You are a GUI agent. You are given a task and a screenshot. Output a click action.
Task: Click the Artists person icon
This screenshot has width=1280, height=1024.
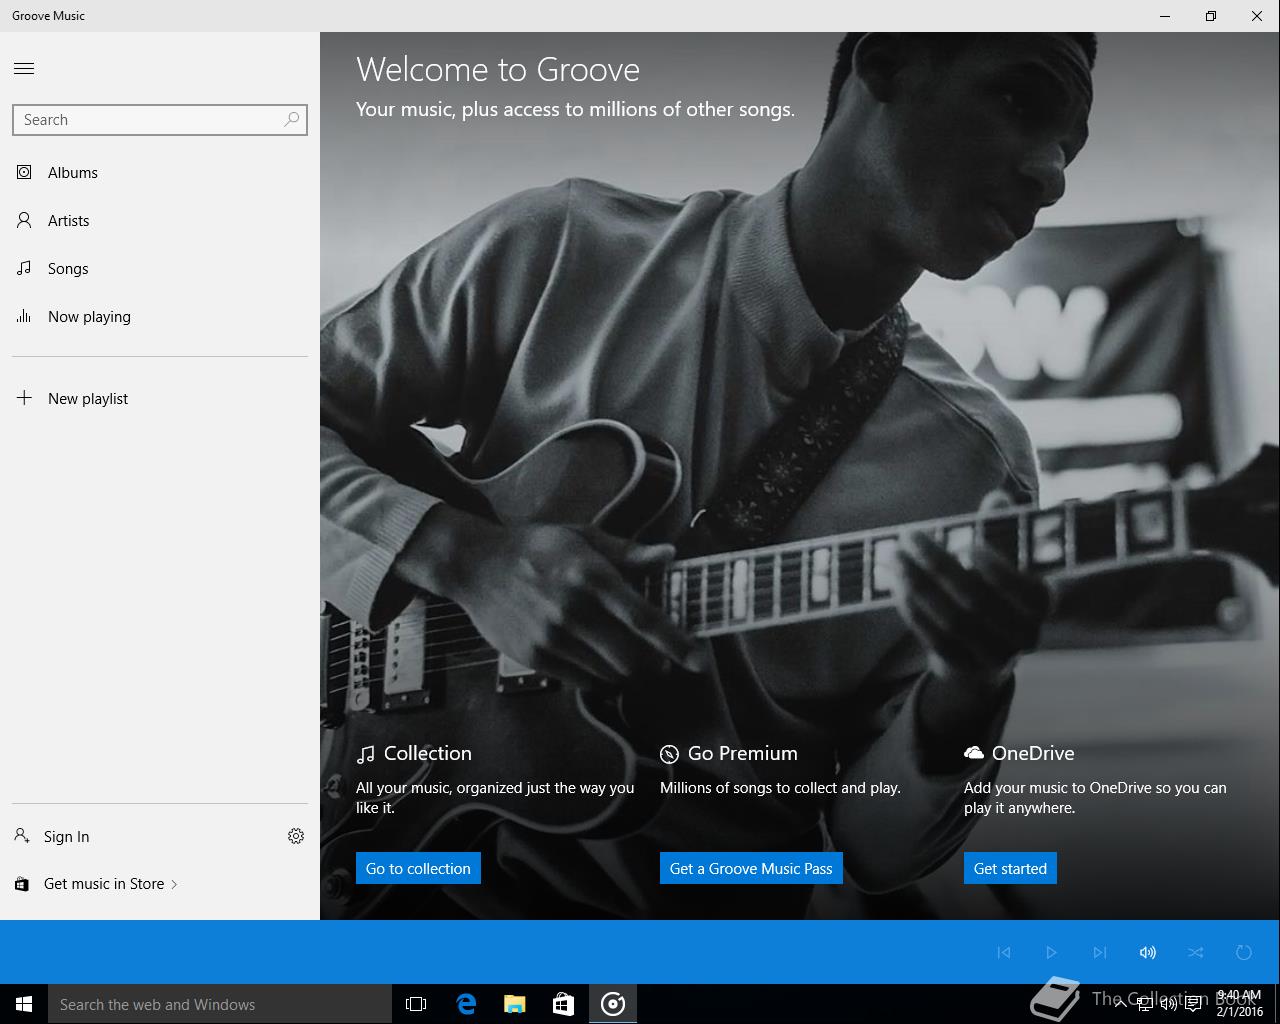24,220
